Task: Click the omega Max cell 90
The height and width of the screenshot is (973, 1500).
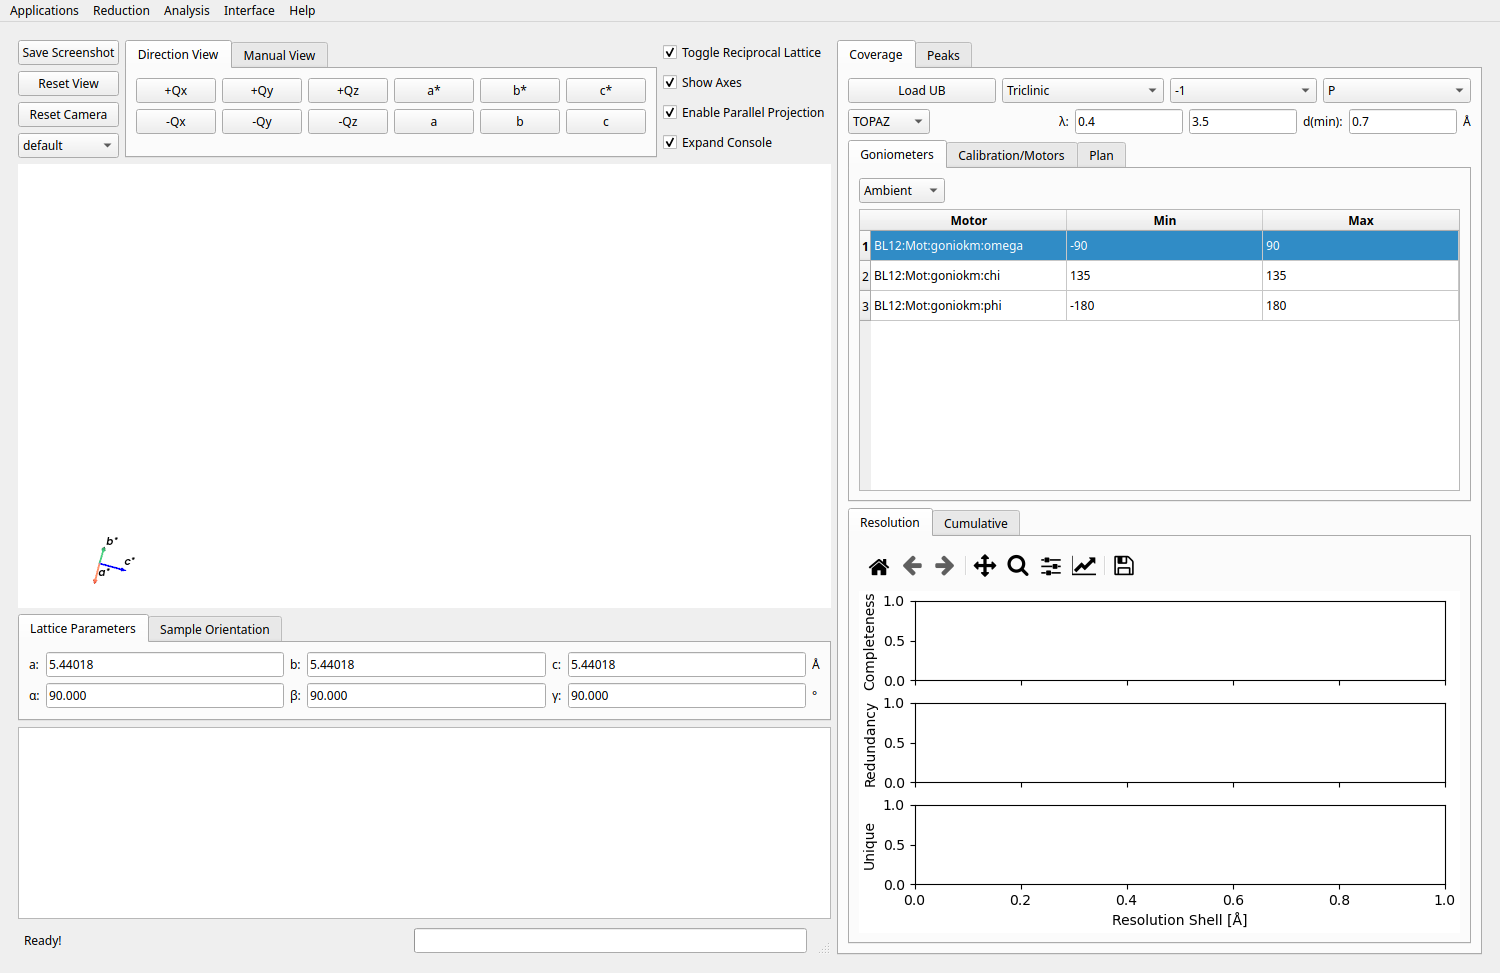Action: [1360, 246]
